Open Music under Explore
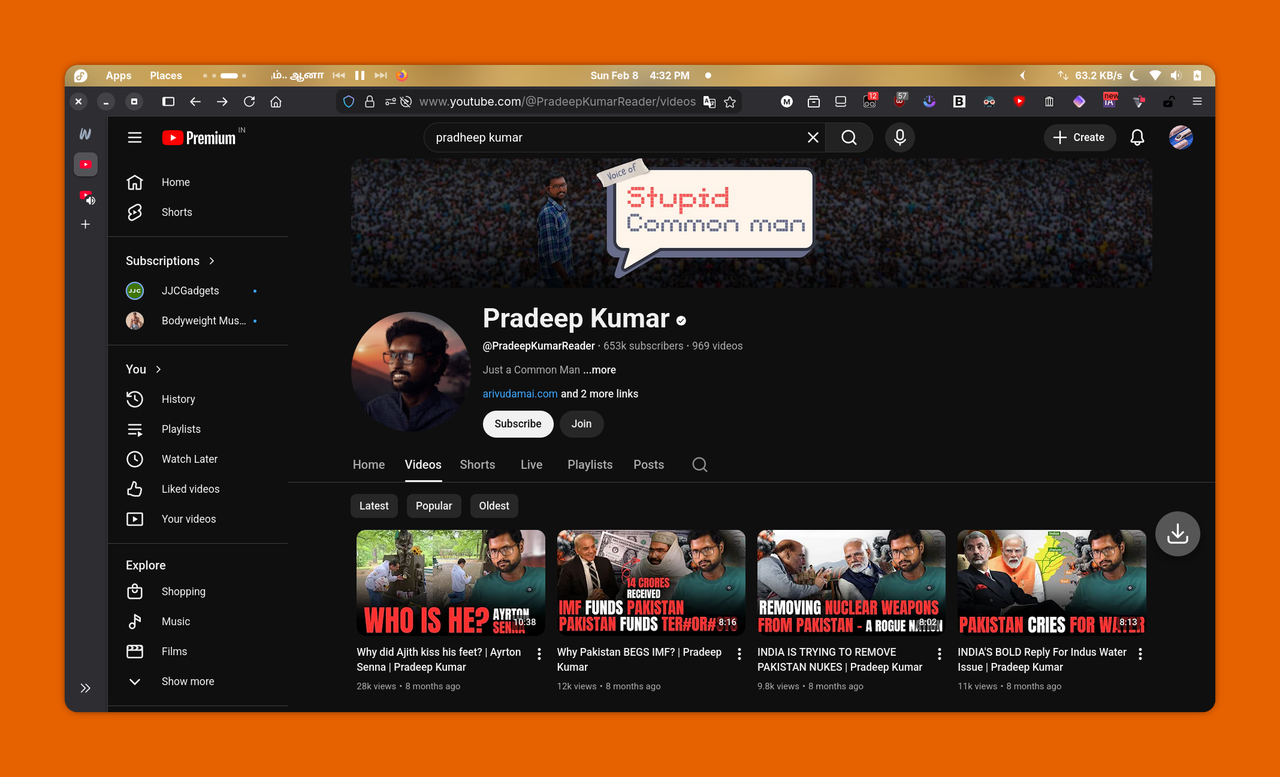The image size is (1280, 777). 198,621
